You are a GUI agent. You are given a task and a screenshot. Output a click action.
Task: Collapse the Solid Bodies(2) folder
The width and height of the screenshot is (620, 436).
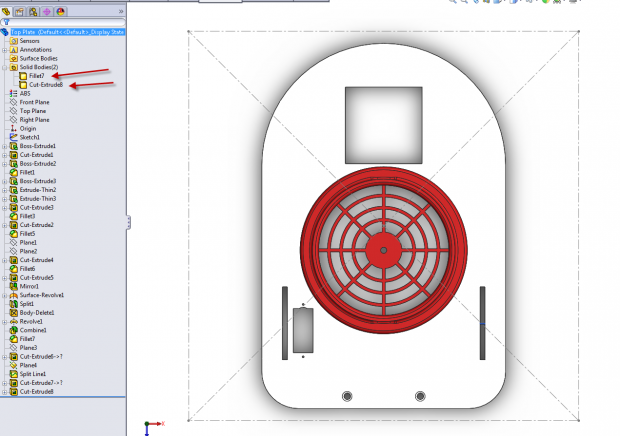point(4,67)
